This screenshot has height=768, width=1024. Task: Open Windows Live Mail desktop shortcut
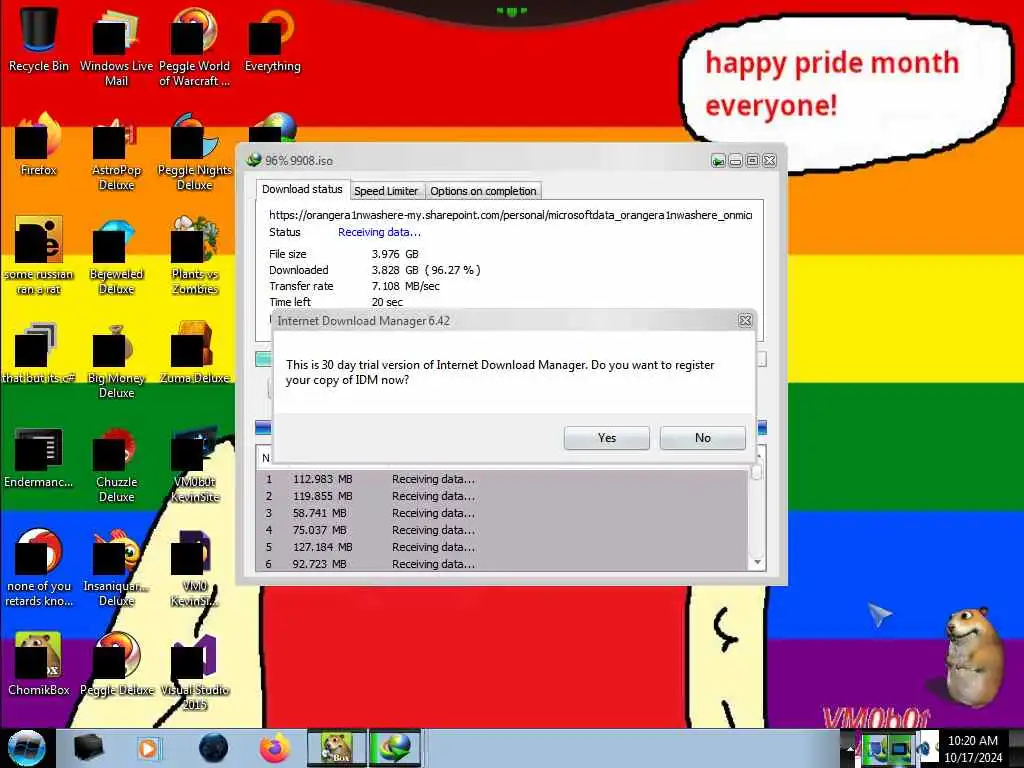(x=116, y=46)
